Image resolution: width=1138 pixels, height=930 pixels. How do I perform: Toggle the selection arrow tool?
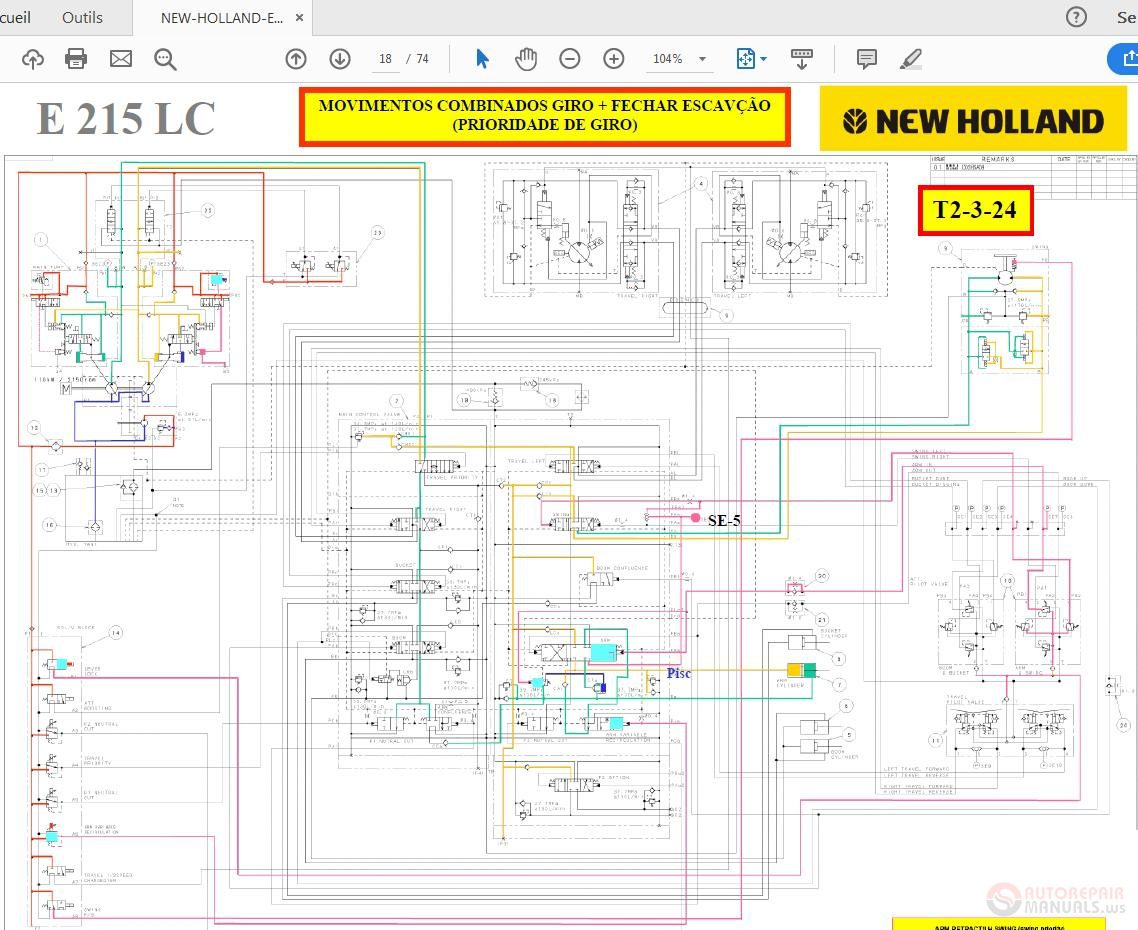[482, 59]
